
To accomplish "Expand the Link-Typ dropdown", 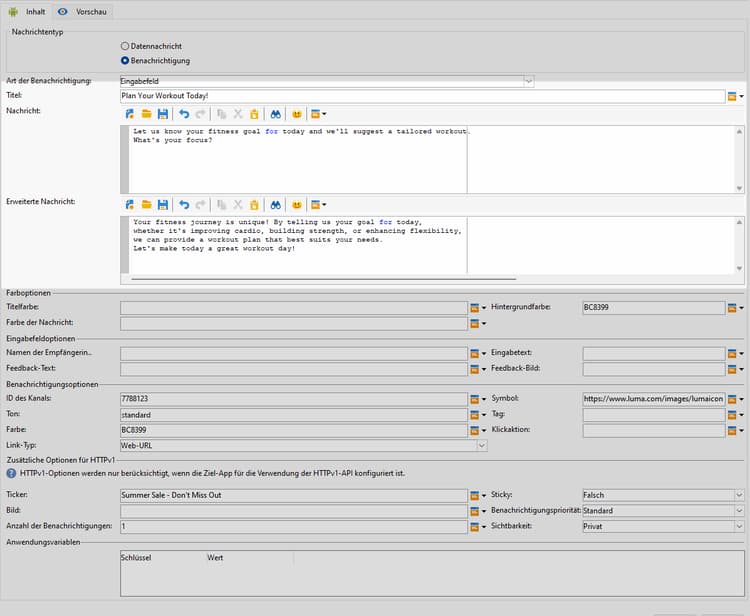I will click(x=482, y=446).
